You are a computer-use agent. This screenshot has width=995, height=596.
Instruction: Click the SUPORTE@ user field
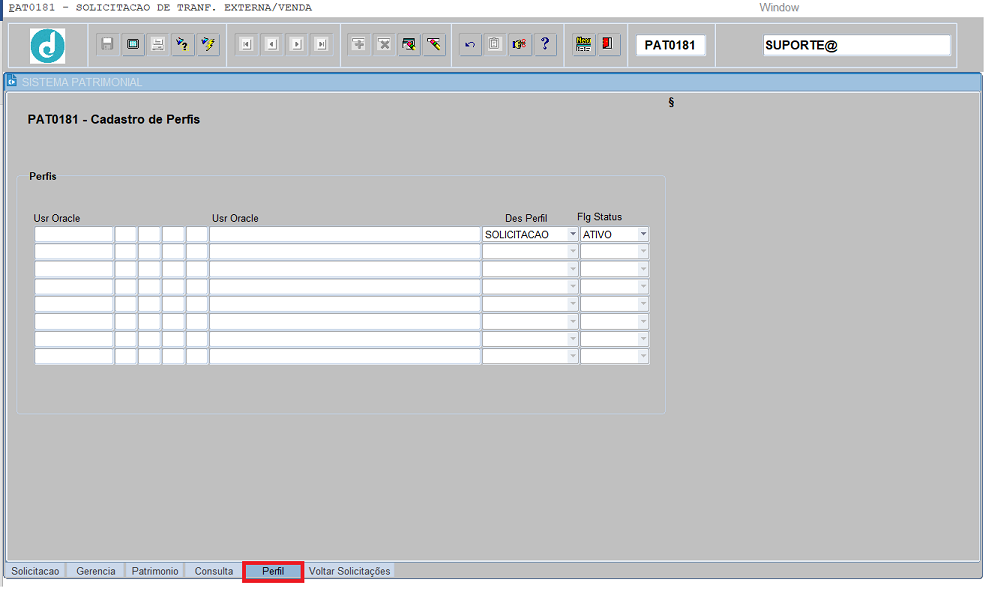point(855,45)
